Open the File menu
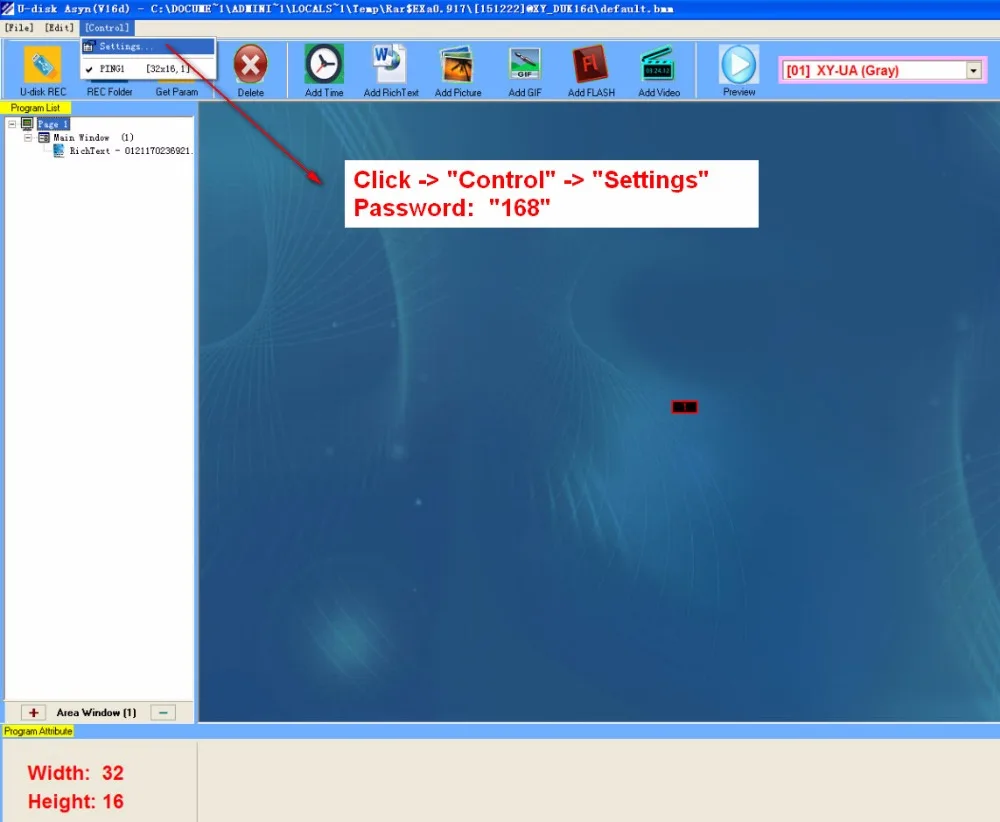 click(19, 28)
